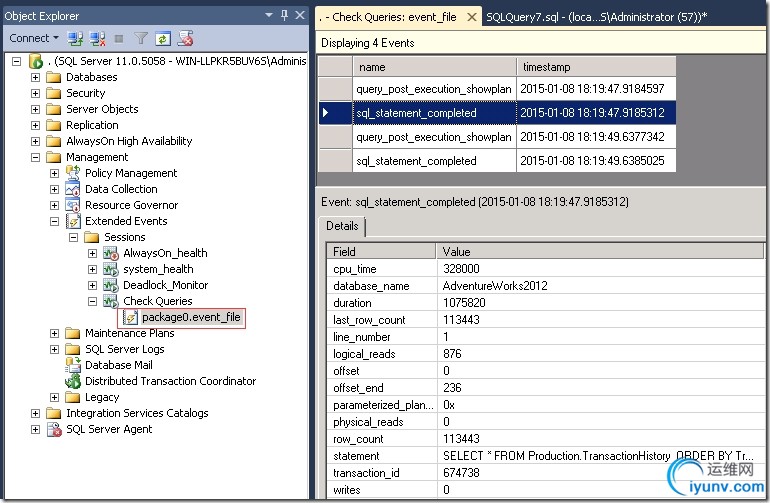This screenshot has width=770, height=503.
Task: Click the Value column header
Action: (x=600, y=252)
